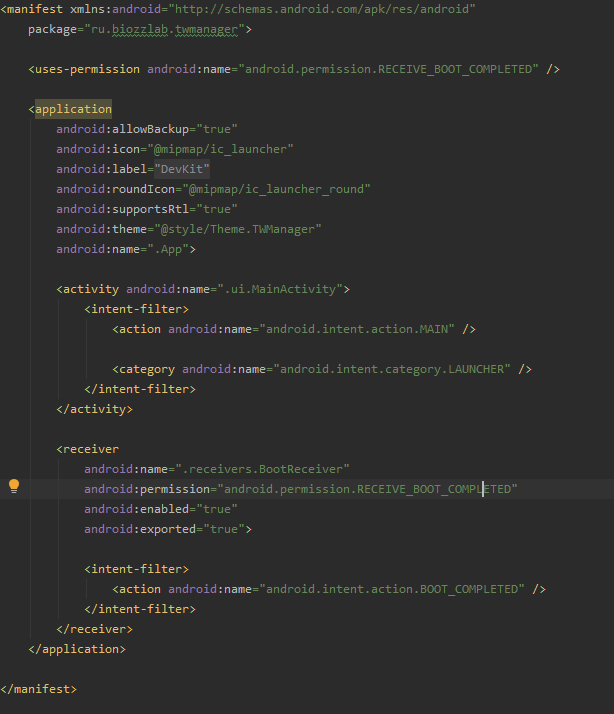The height and width of the screenshot is (714, 614).
Task: Click android.intent.action.BOOT_COMPLETED value
Action: (392, 590)
